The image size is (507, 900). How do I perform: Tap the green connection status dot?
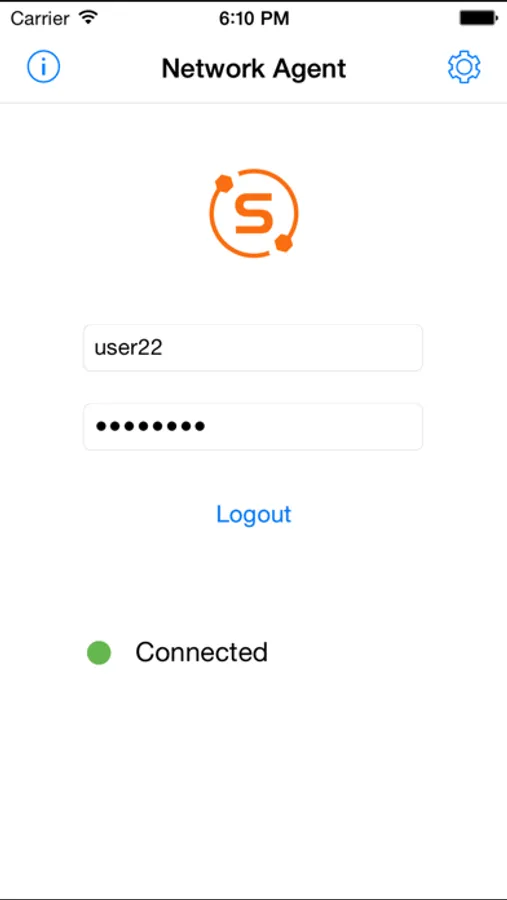pyautogui.click(x=99, y=653)
